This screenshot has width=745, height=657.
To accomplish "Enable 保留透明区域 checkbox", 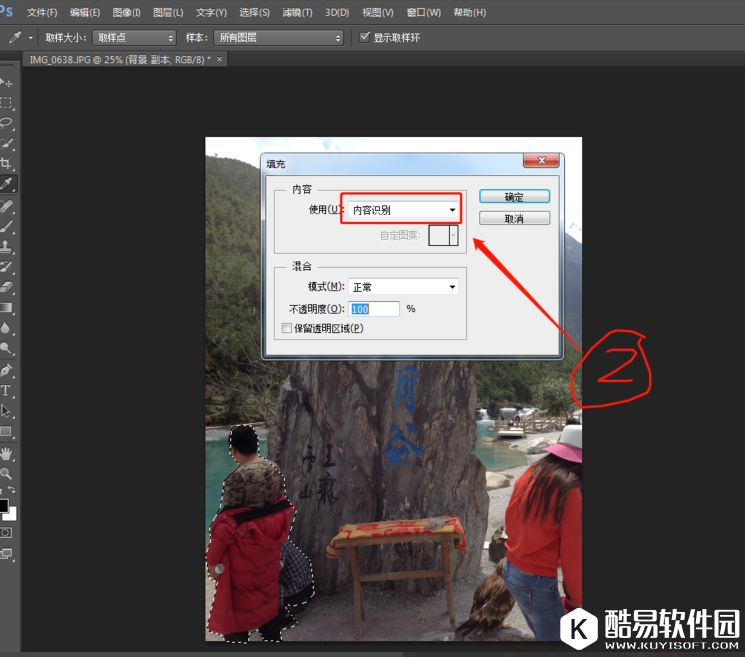I will click(287, 328).
